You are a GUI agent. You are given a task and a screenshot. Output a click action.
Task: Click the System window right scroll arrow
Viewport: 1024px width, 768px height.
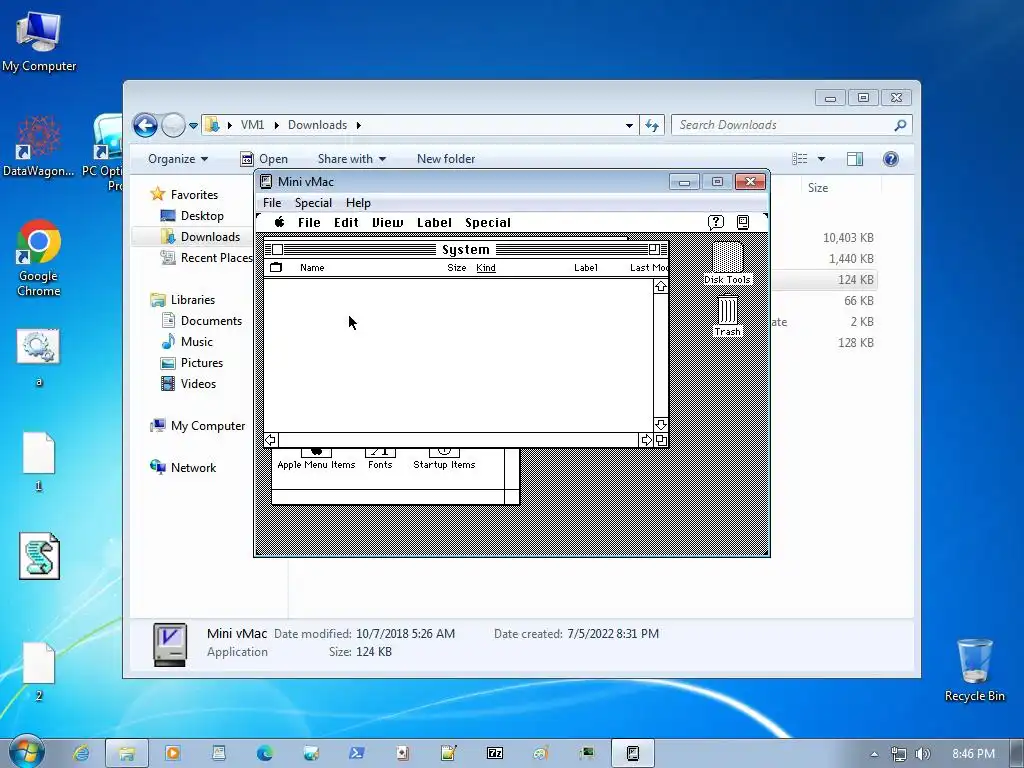point(646,440)
